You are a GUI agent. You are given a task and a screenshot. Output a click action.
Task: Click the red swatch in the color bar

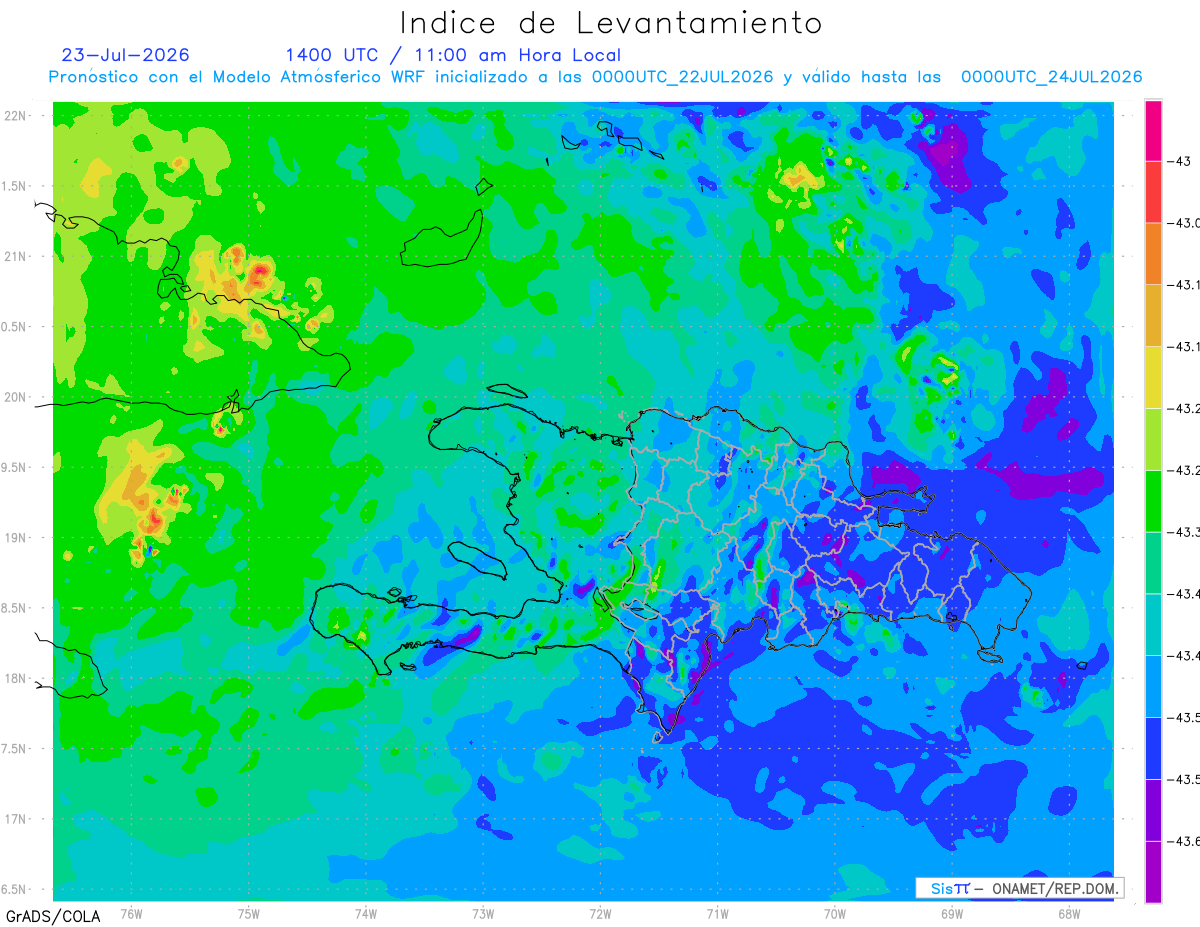click(x=1153, y=192)
